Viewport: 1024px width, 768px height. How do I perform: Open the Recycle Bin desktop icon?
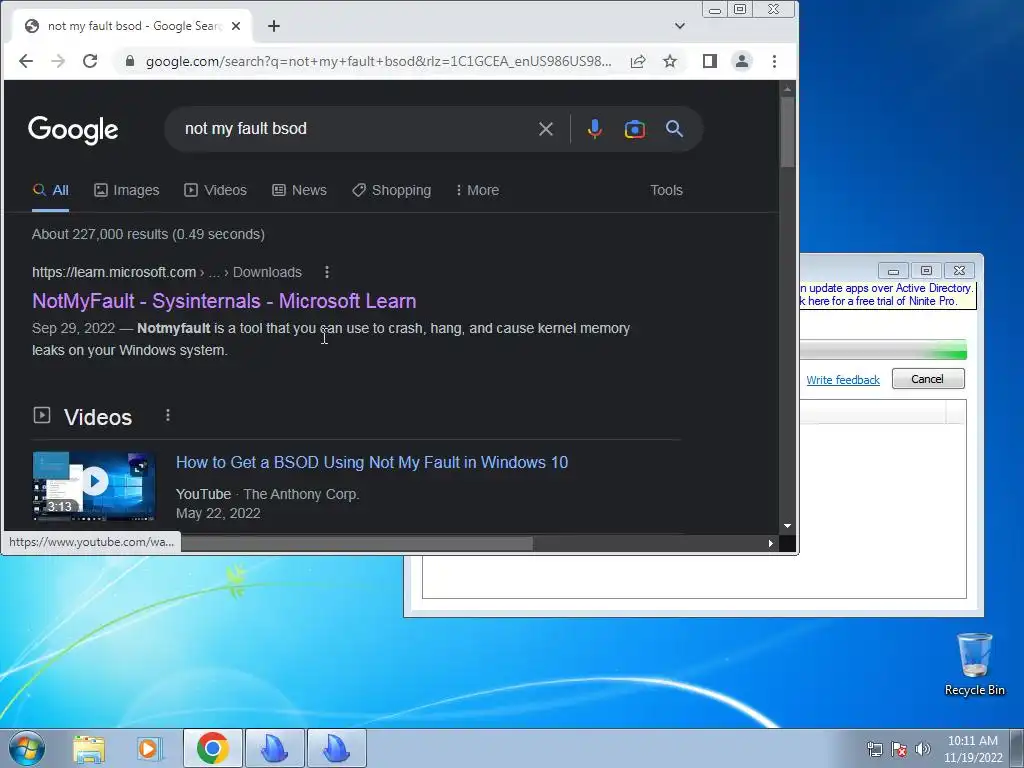click(x=974, y=665)
